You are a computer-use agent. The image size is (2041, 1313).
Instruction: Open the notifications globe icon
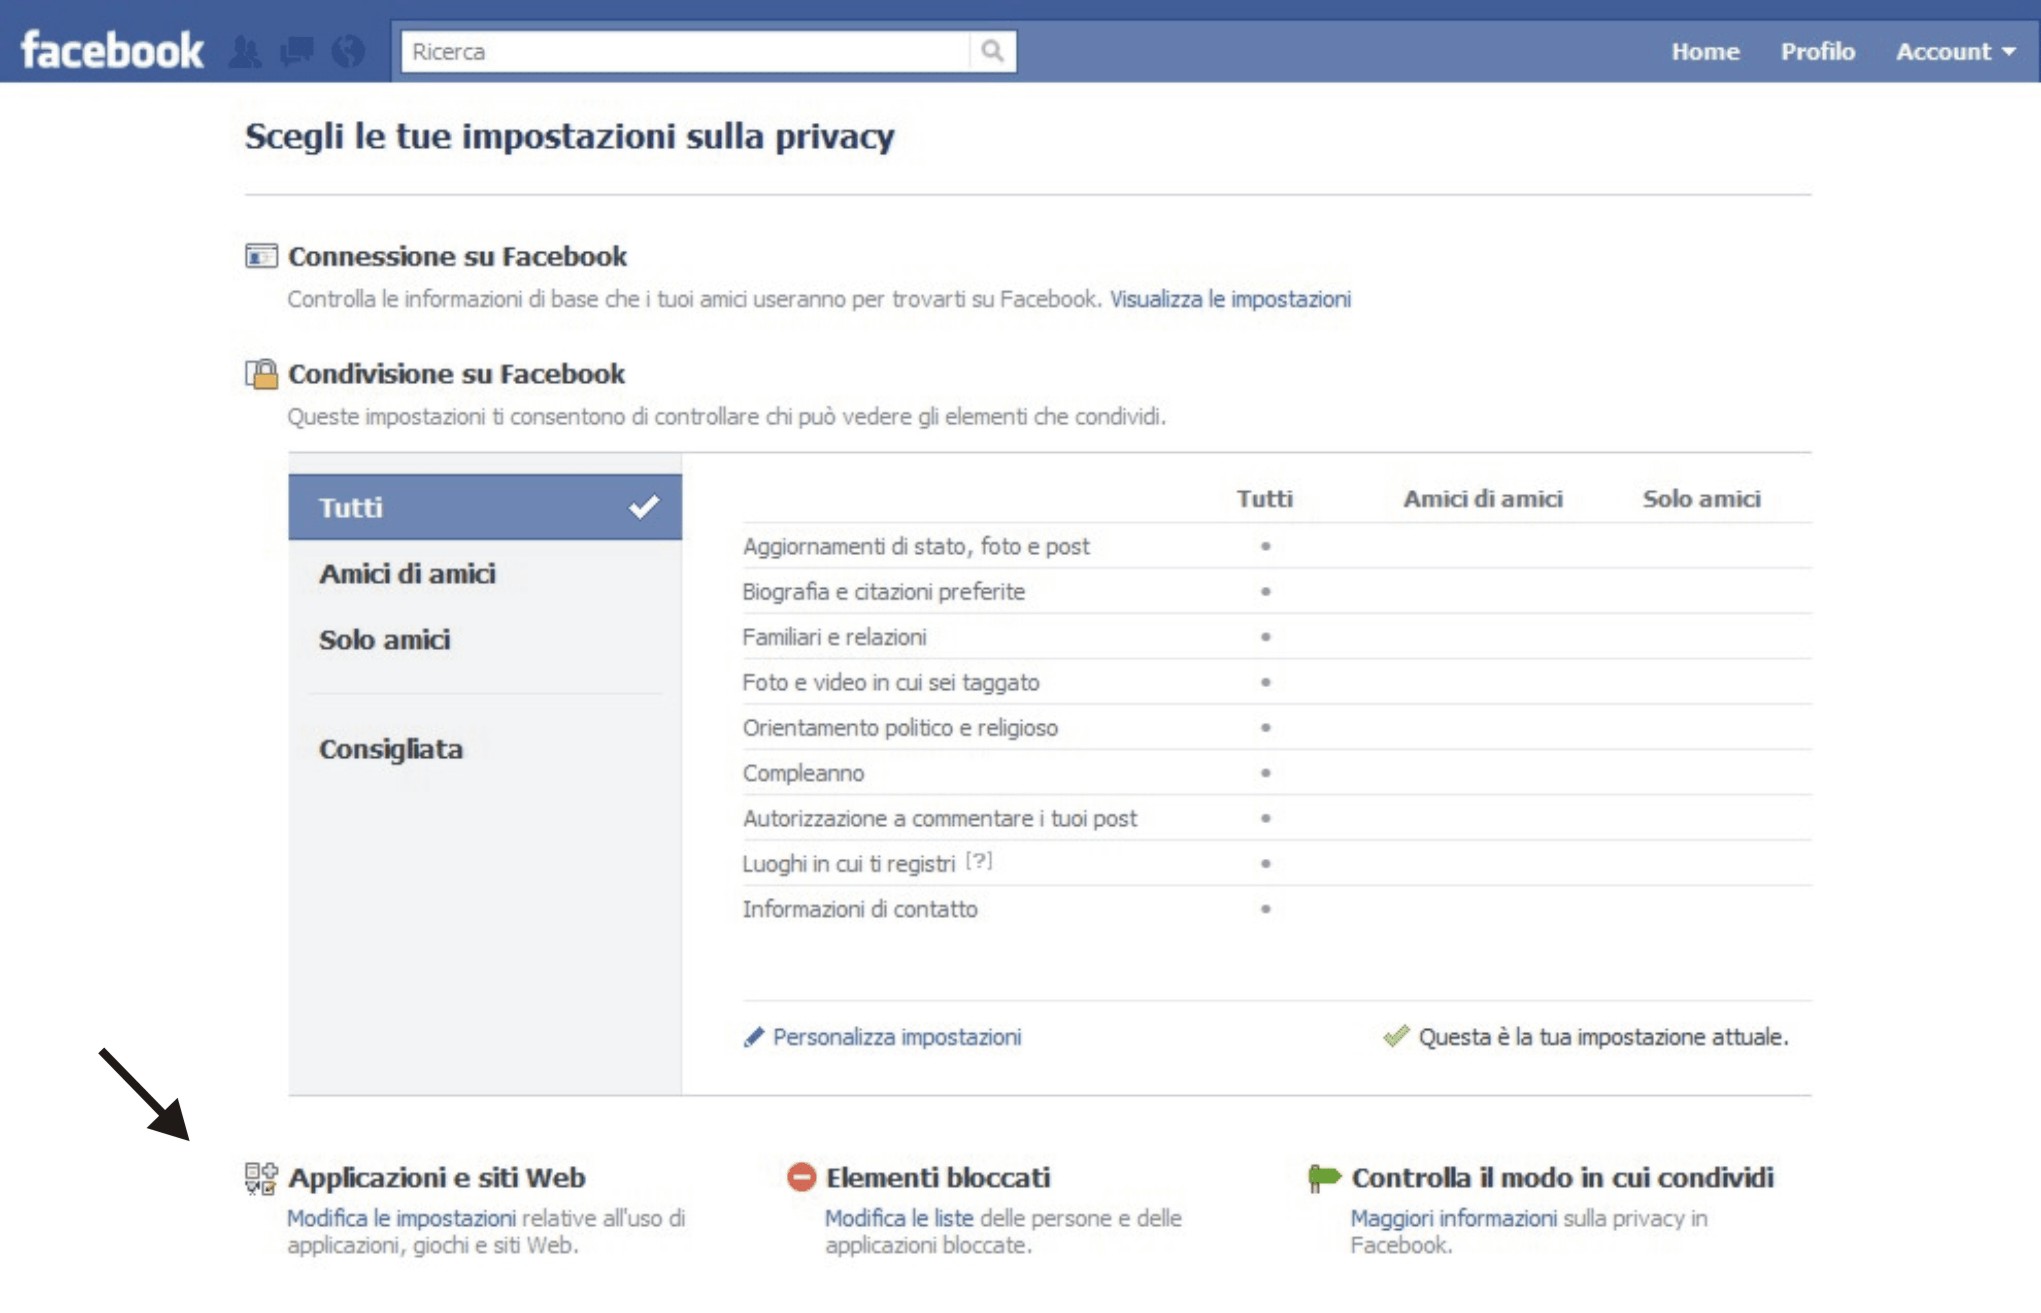(x=348, y=51)
